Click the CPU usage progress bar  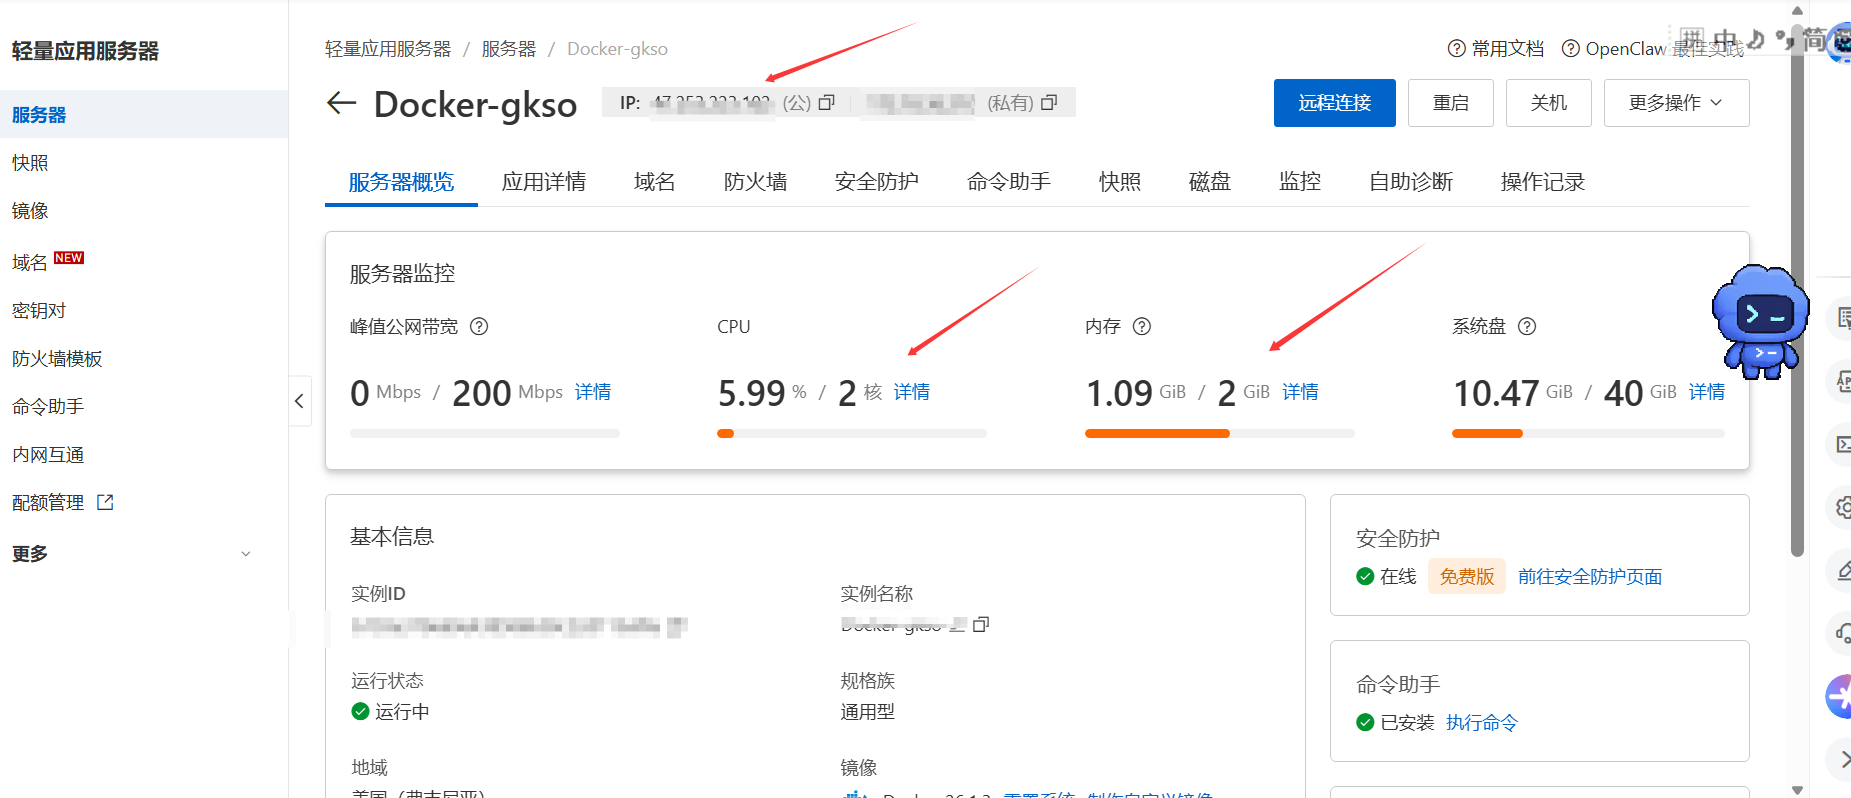(852, 433)
